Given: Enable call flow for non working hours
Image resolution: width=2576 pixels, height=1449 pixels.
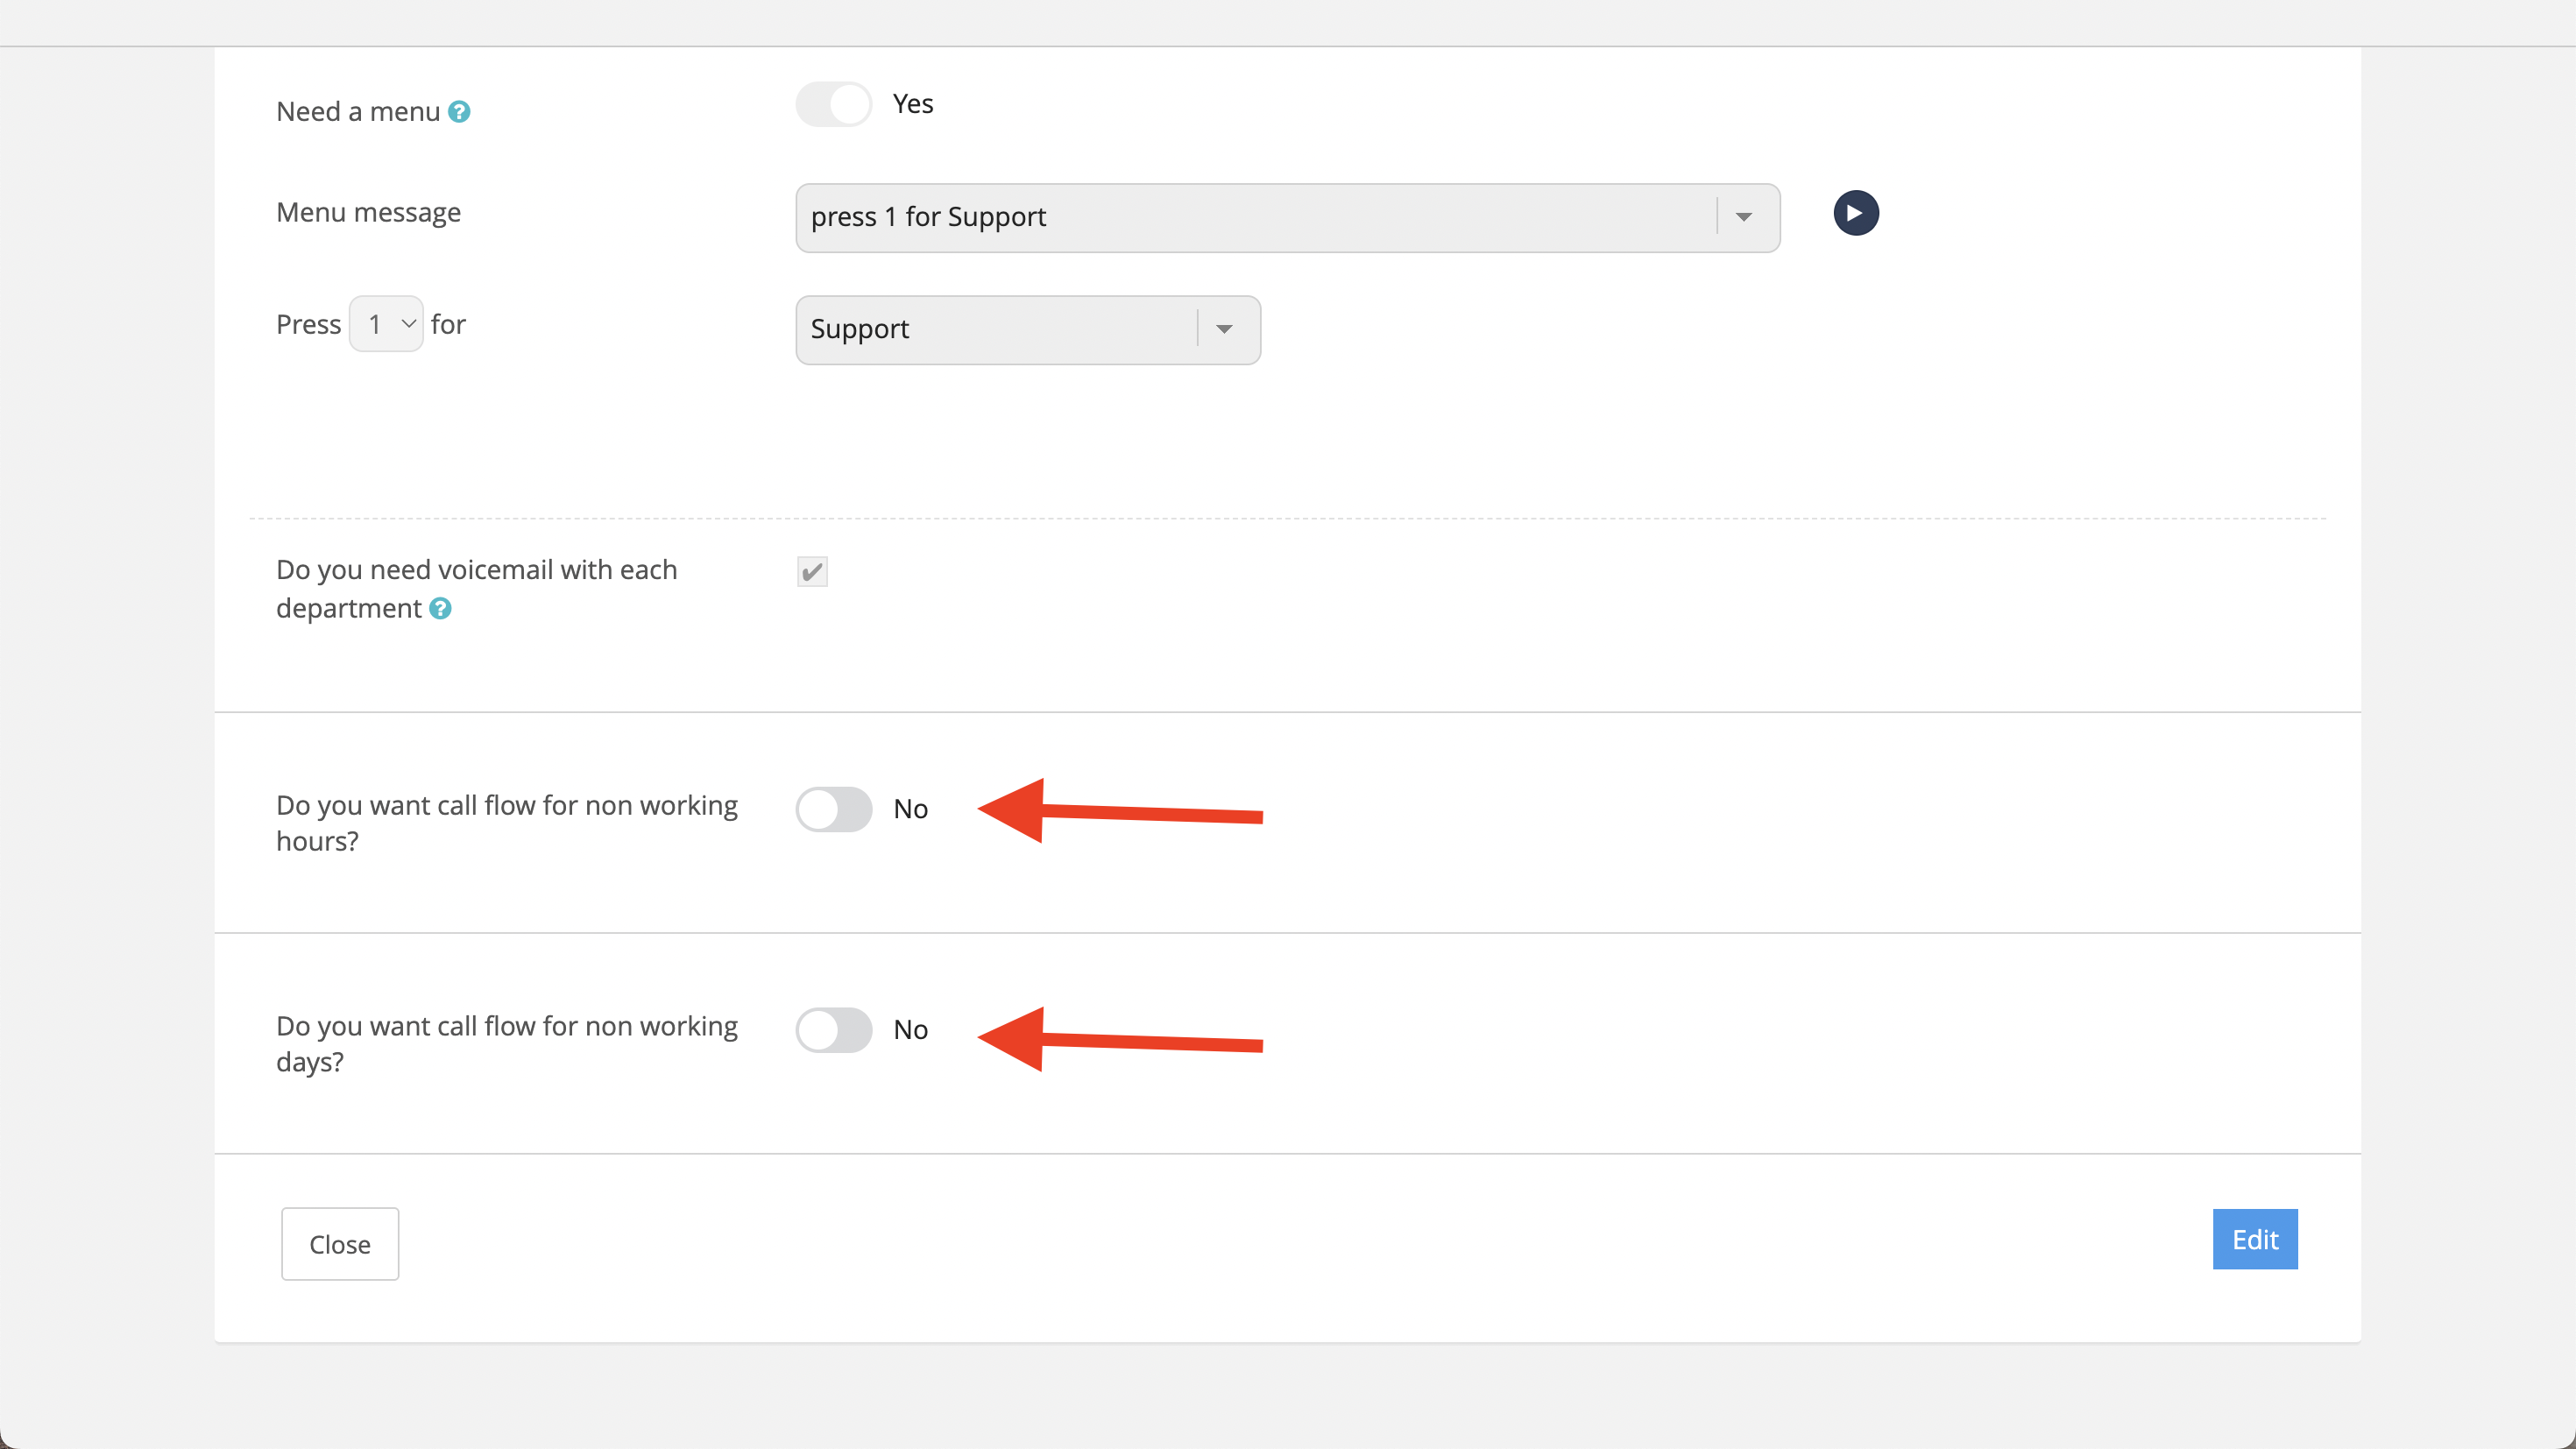Looking at the screenshot, I should 833,809.
